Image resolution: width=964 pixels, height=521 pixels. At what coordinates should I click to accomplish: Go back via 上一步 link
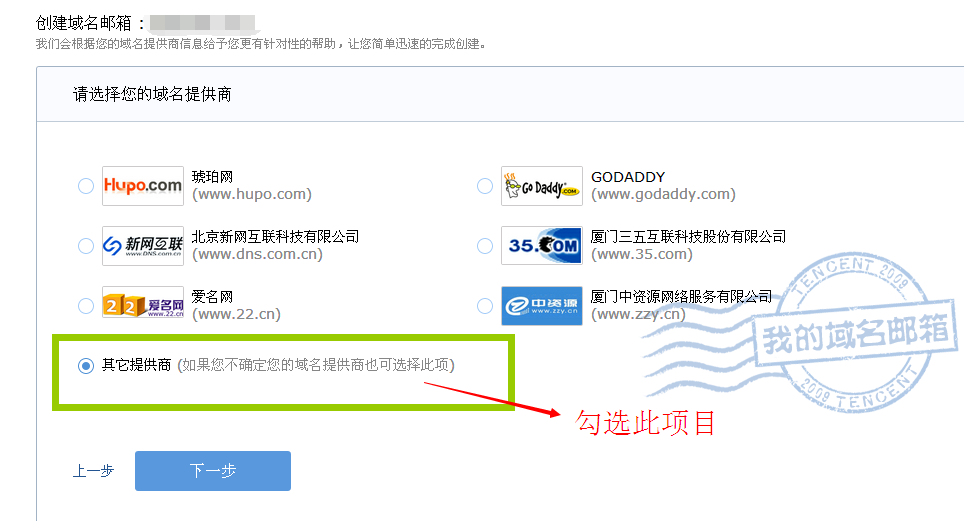coord(93,471)
